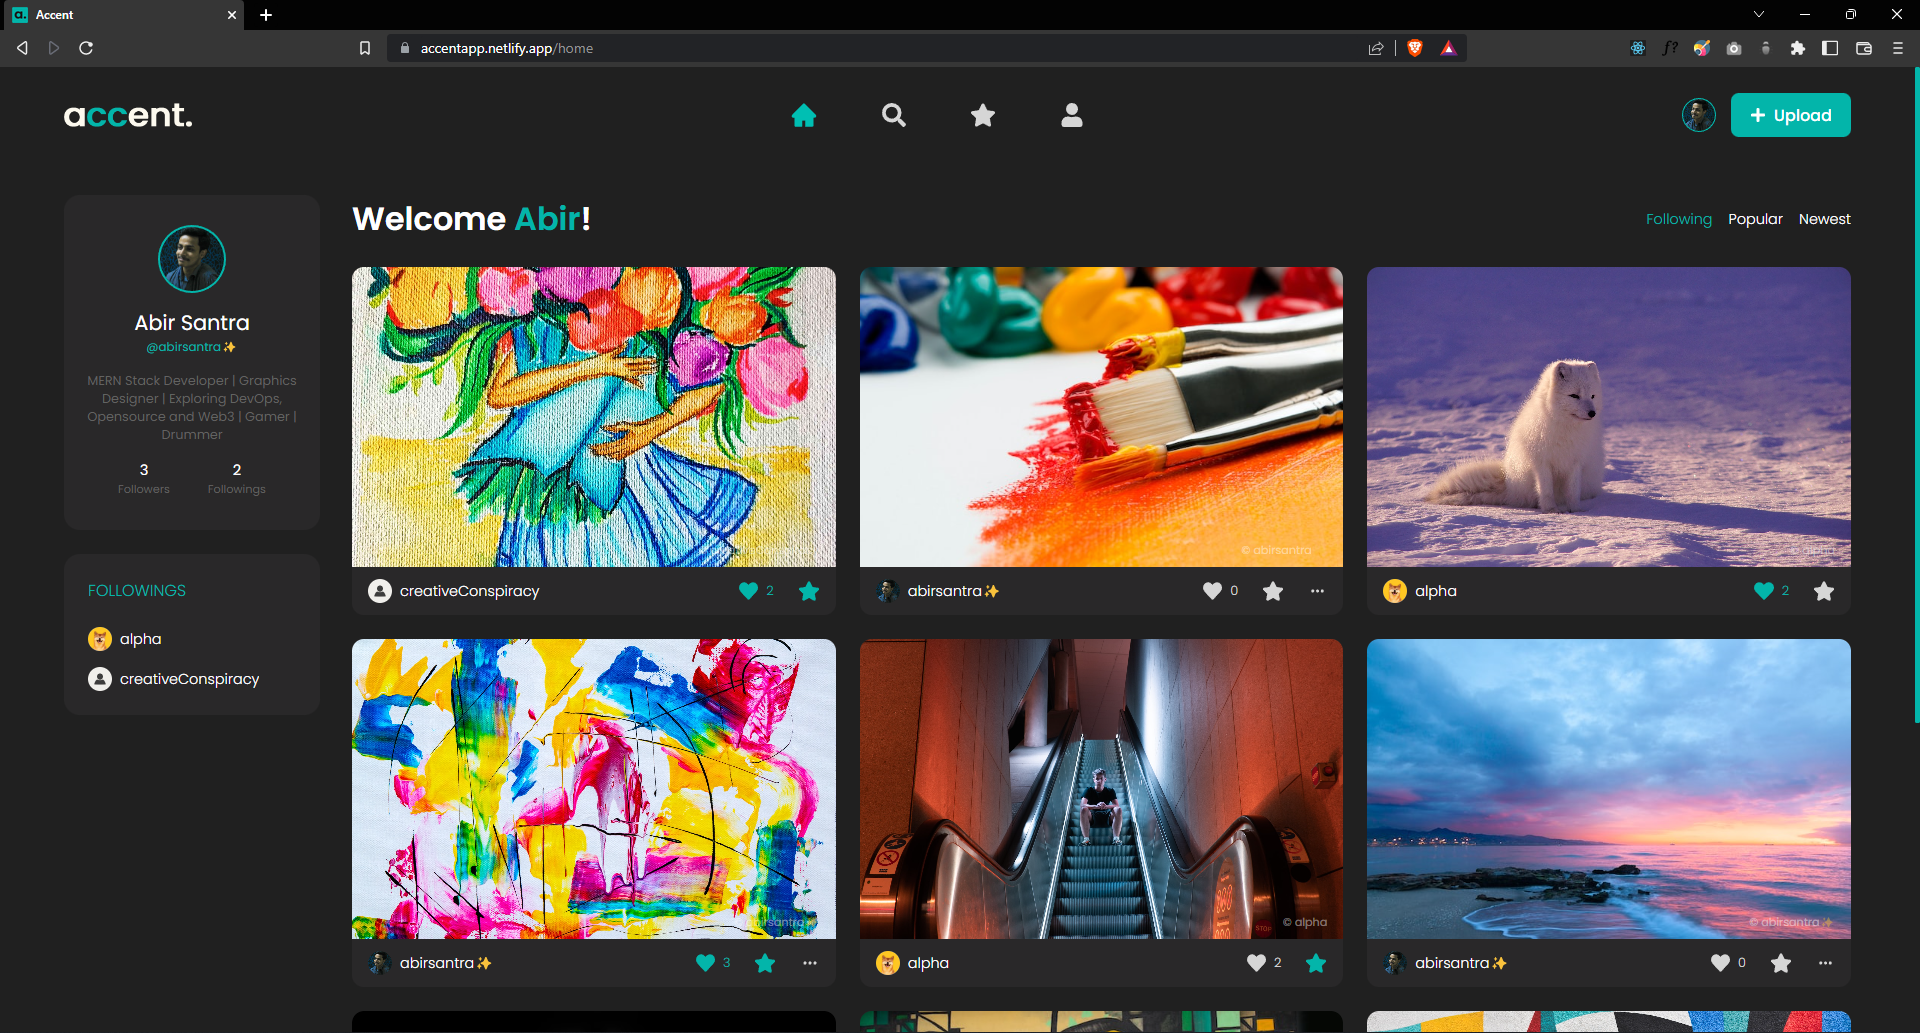Image resolution: width=1920 pixels, height=1033 pixels.
Task: Click the Upload button
Action: (x=1791, y=115)
